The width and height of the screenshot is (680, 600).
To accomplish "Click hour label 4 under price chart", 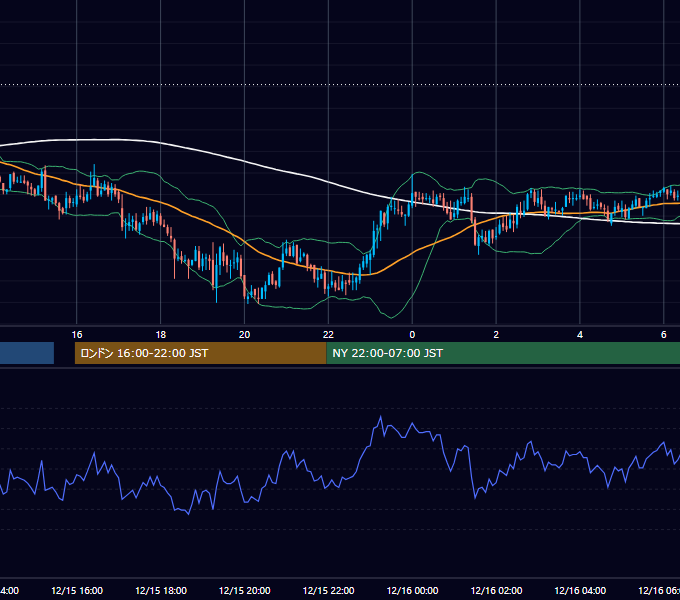I will tap(580, 335).
